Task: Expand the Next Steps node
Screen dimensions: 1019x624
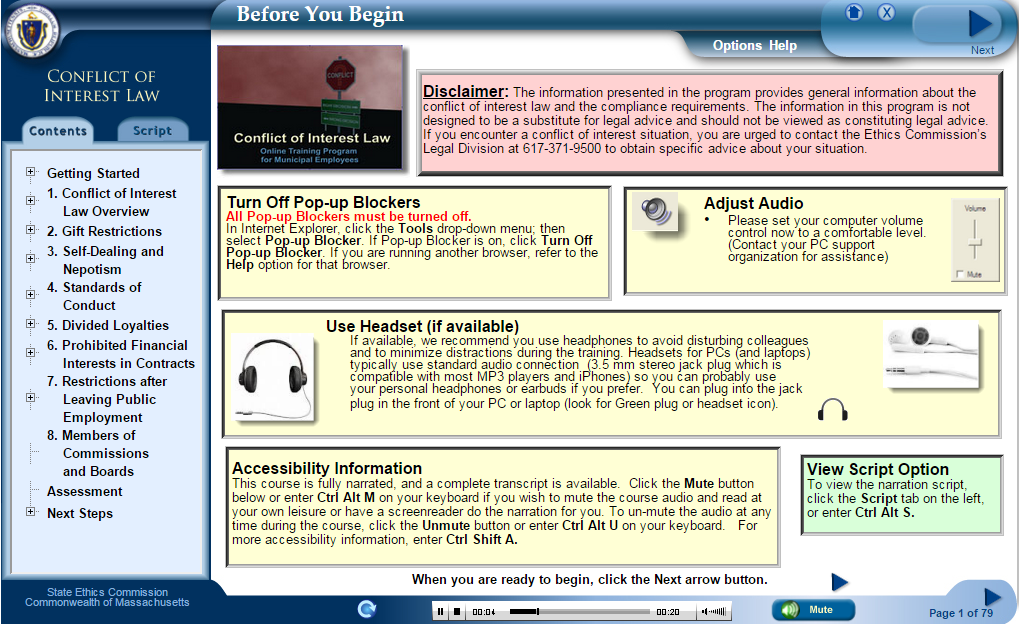Action: [31, 512]
